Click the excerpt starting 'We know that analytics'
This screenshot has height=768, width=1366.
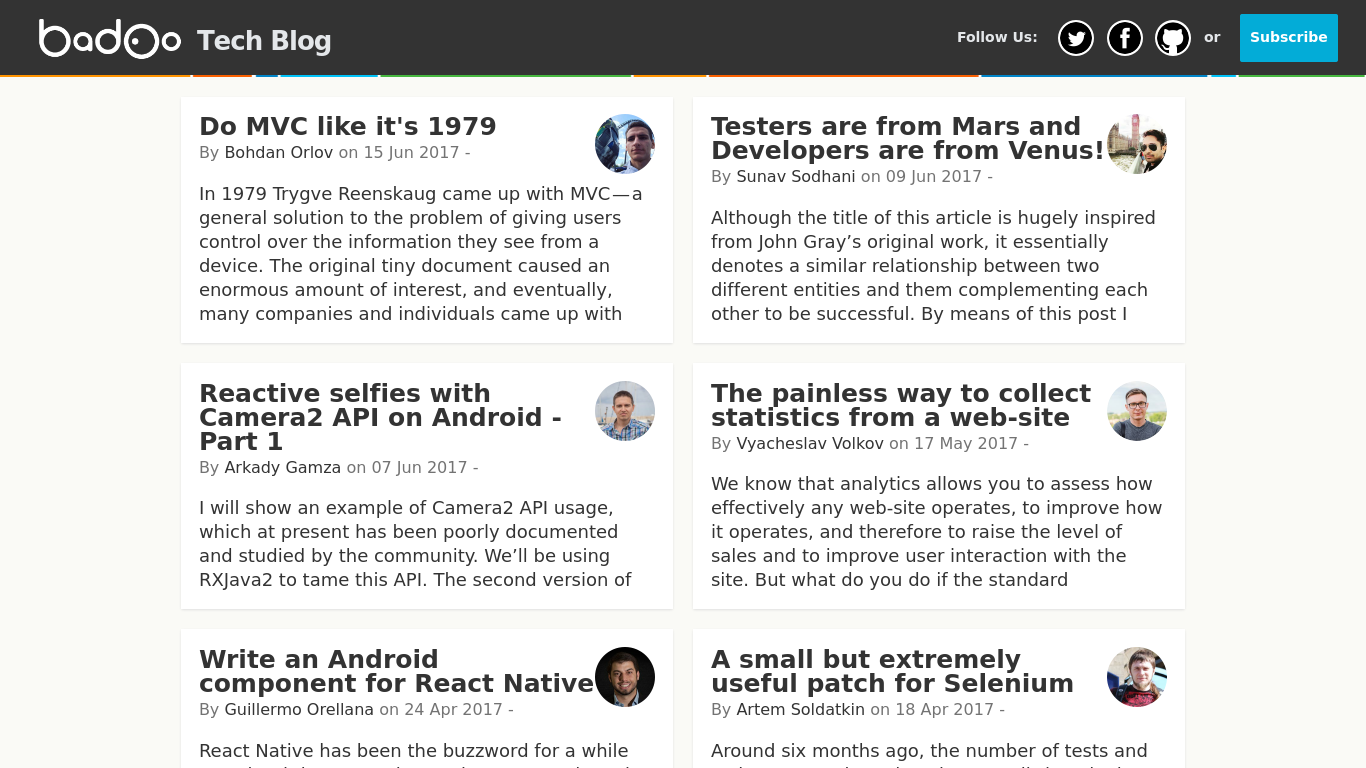[x=938, y=532]
